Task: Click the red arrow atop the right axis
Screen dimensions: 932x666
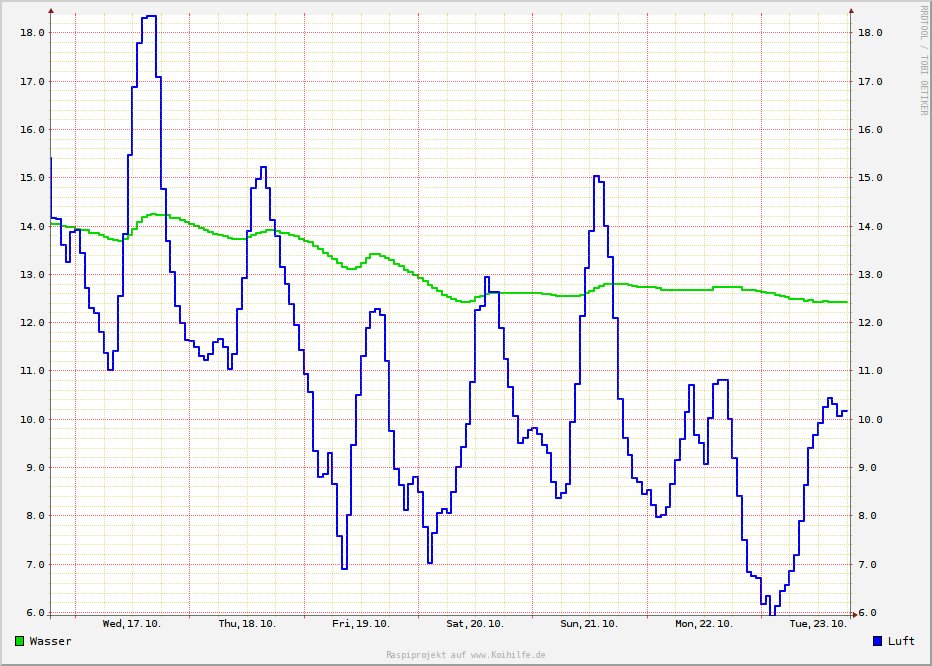Action: 851,11
